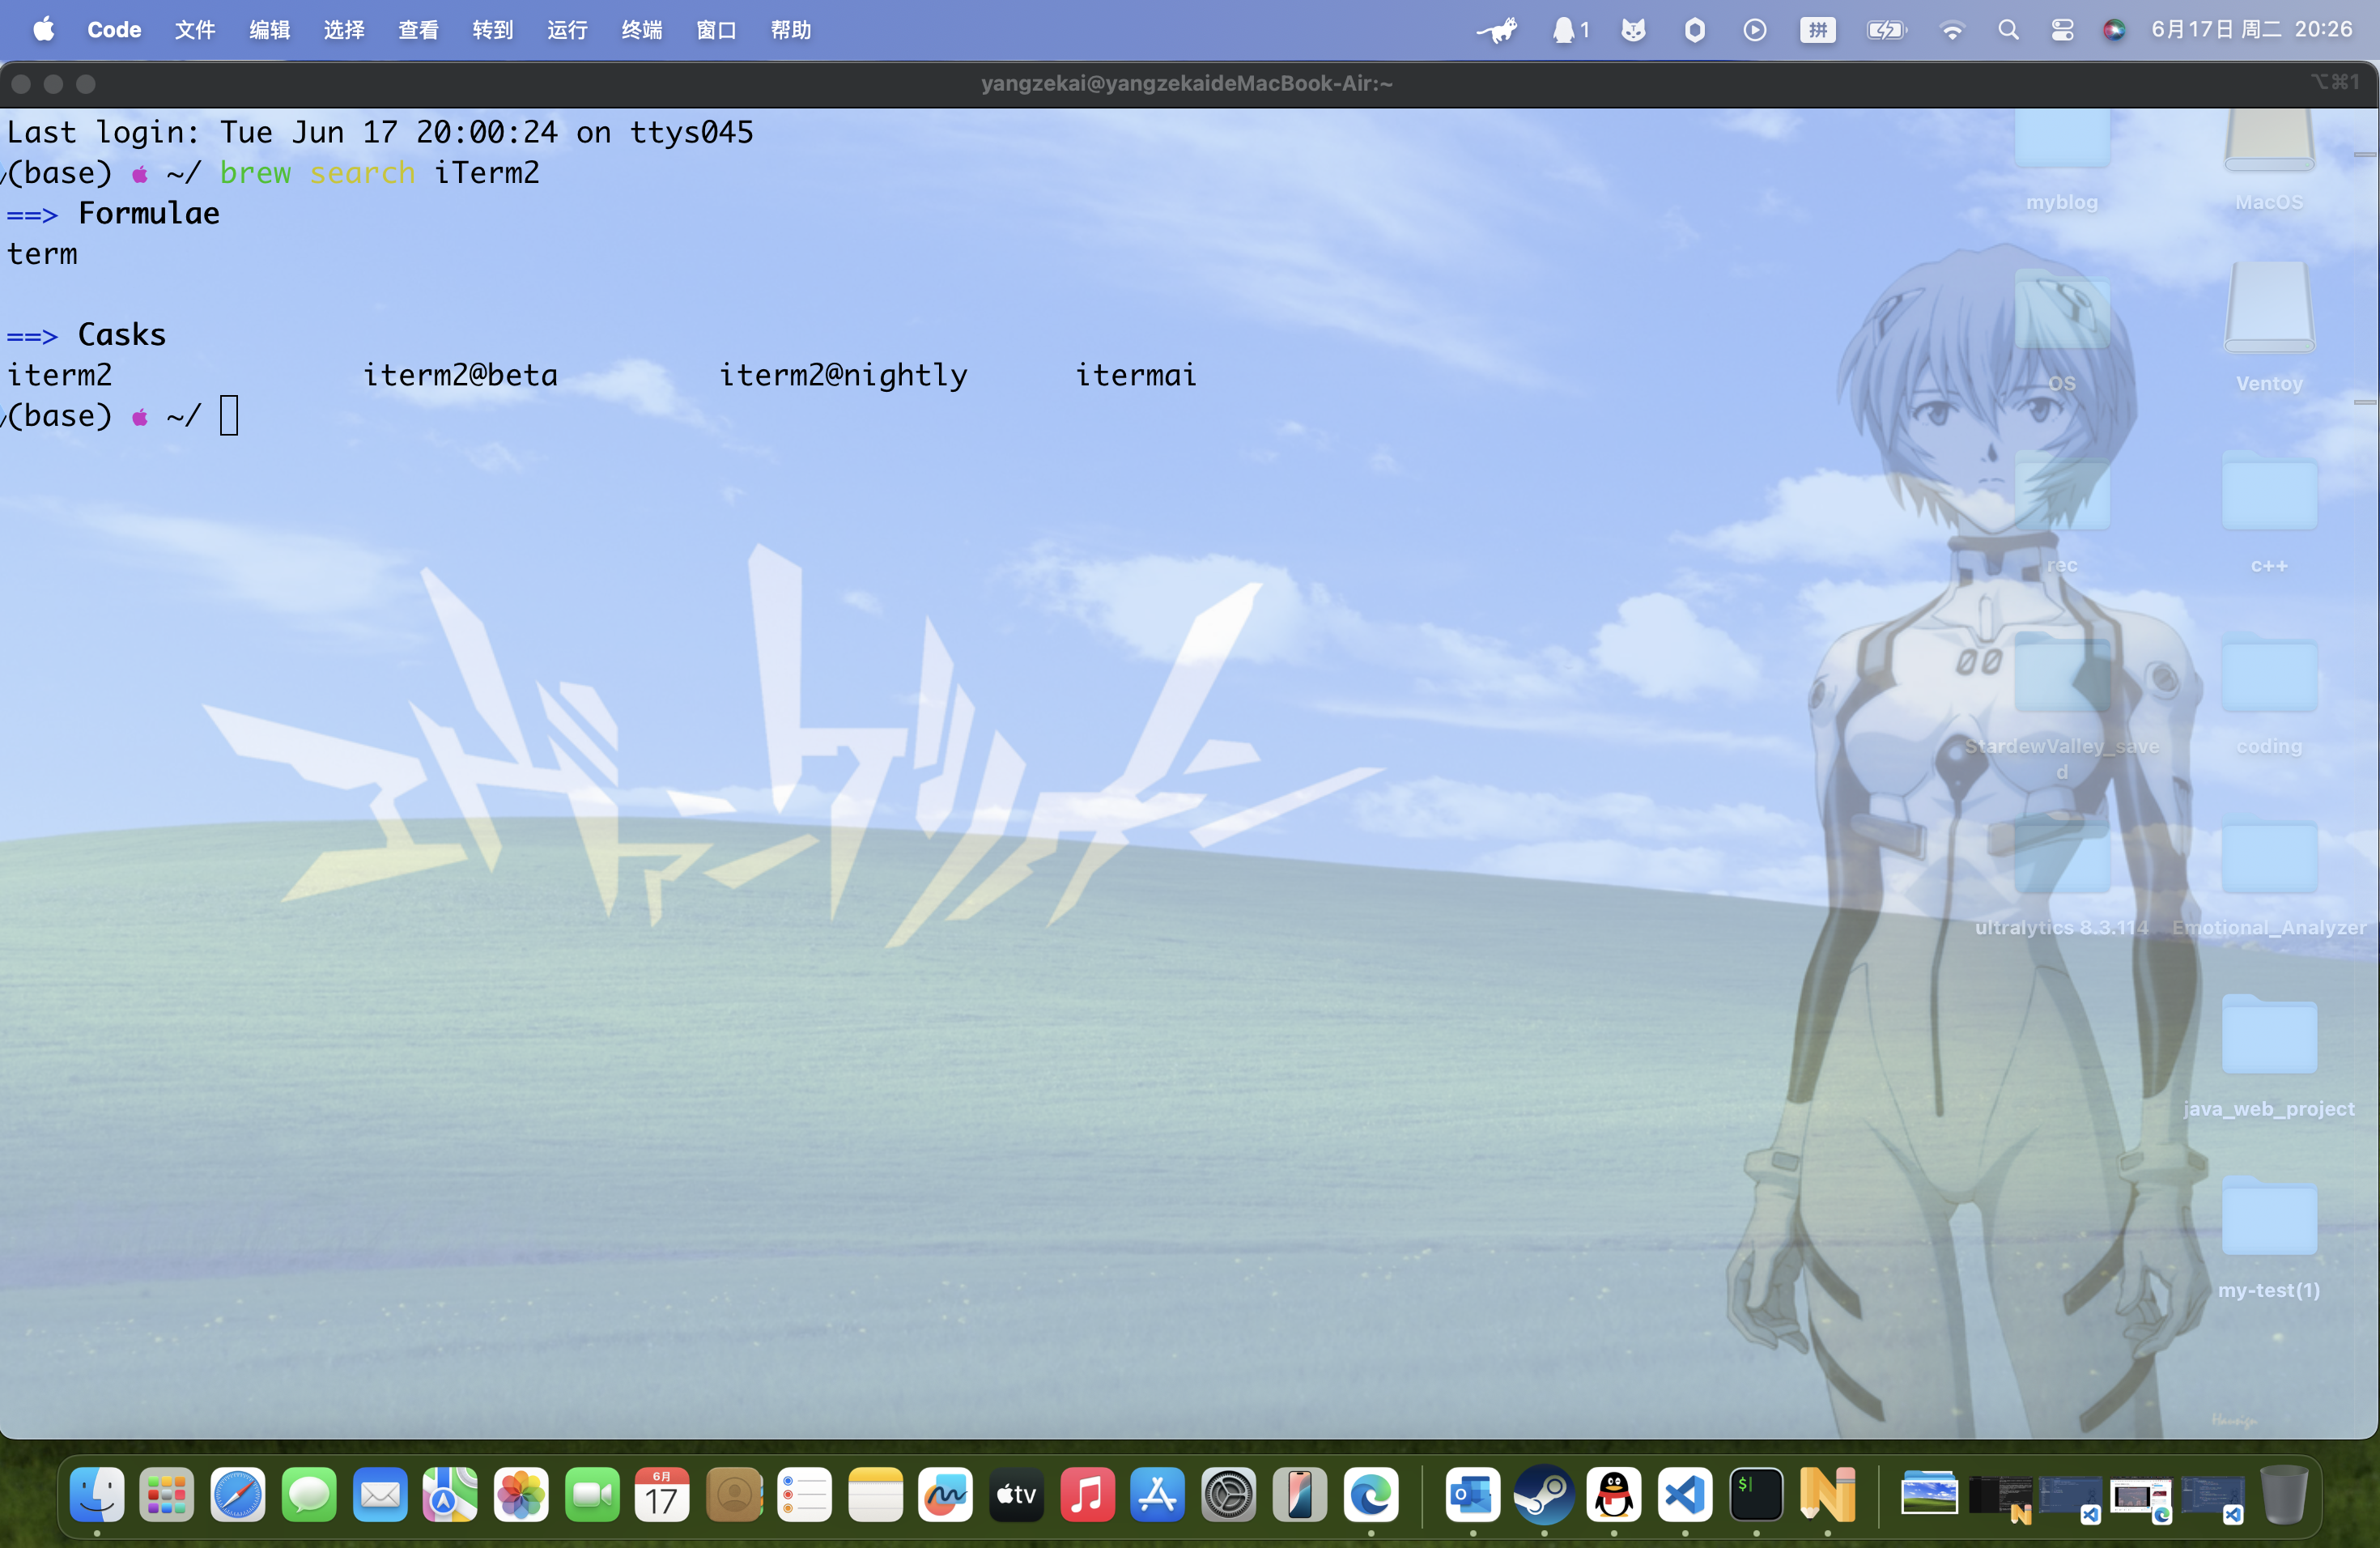
Task: Switch input method via the 拼 icon
Action: [x=1818, y=30]
